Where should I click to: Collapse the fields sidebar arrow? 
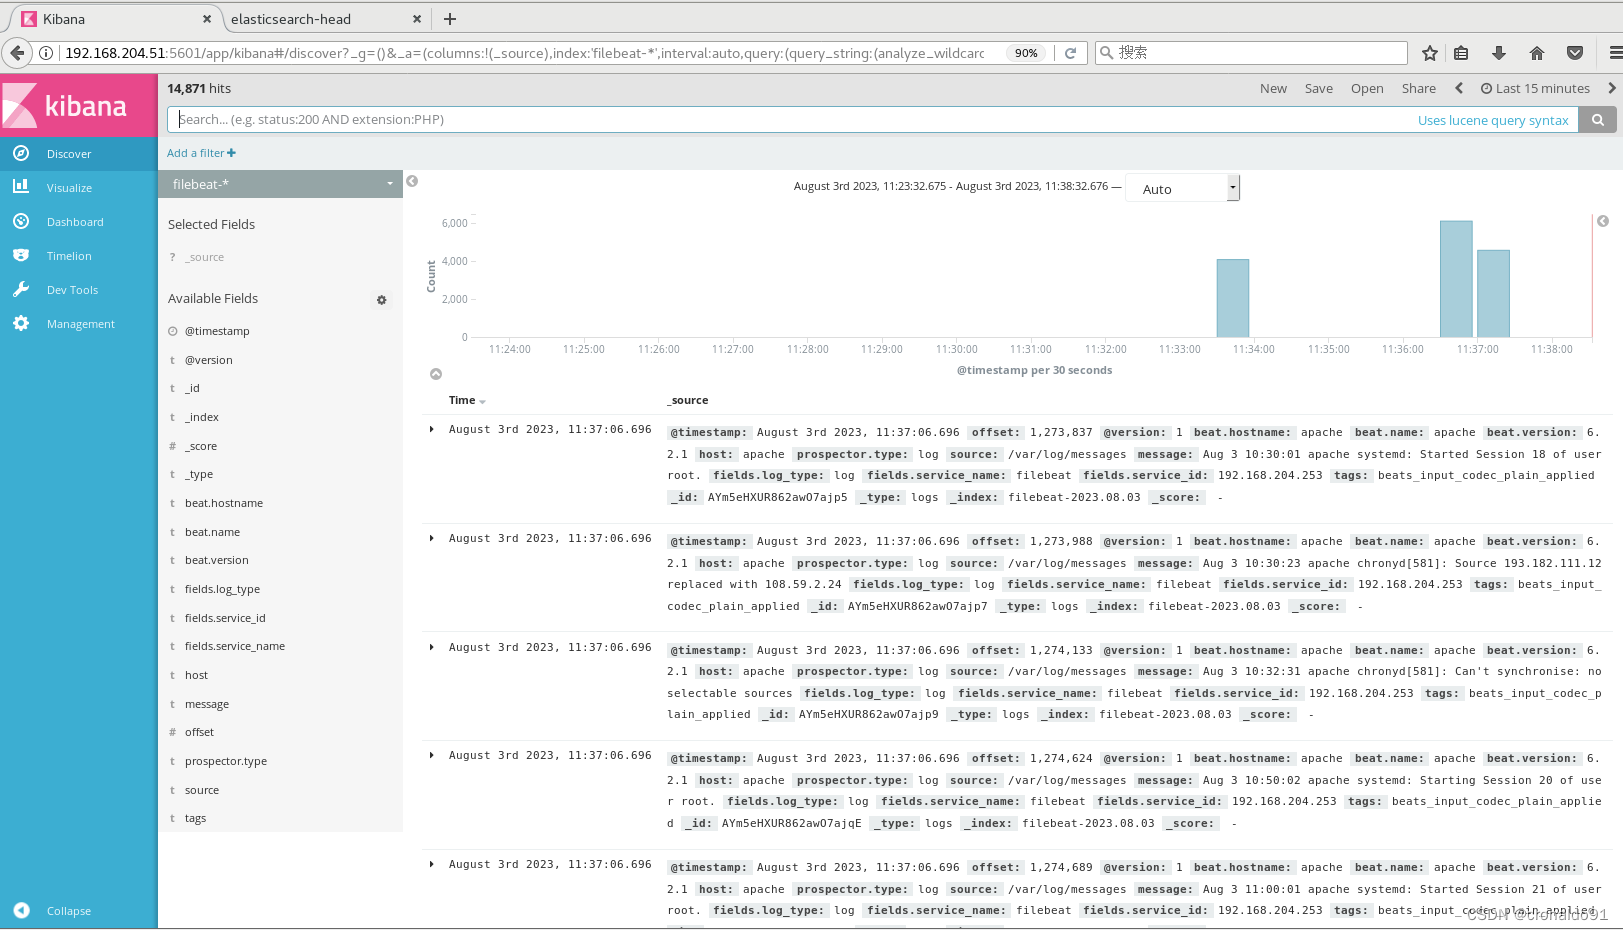pyautogui.click(x=412, y=181)
